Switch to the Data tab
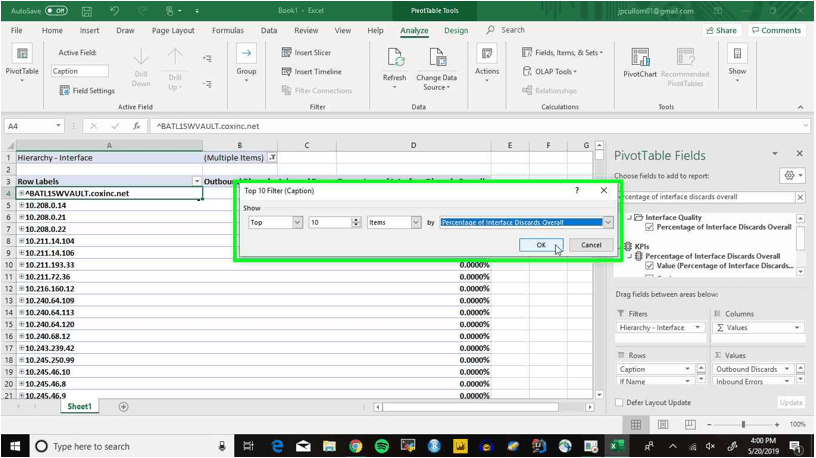This screenshot has width=816, height=458. pyautogui.click(x=269, y=30)
